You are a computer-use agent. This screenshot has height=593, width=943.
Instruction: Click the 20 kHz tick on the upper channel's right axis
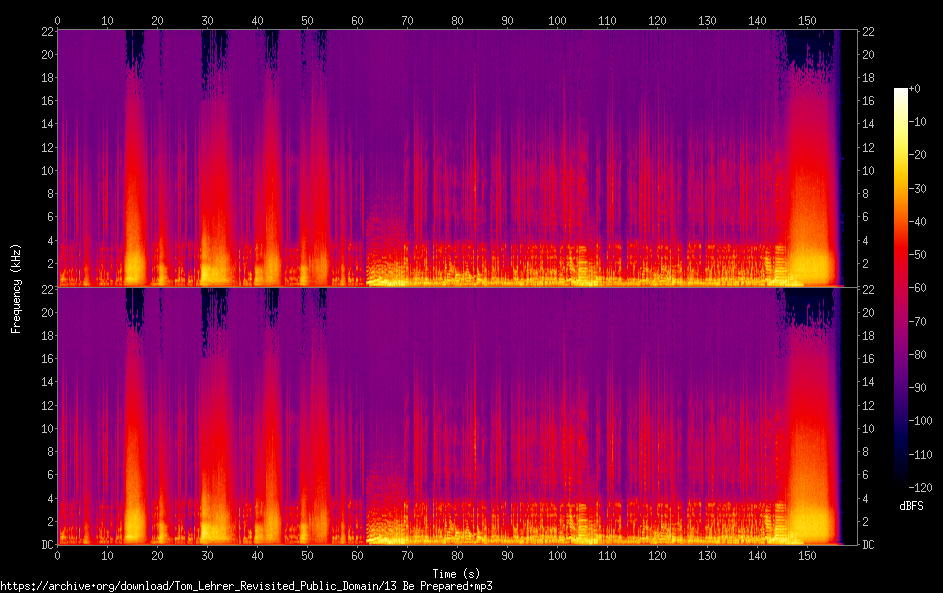pos(870,55)
